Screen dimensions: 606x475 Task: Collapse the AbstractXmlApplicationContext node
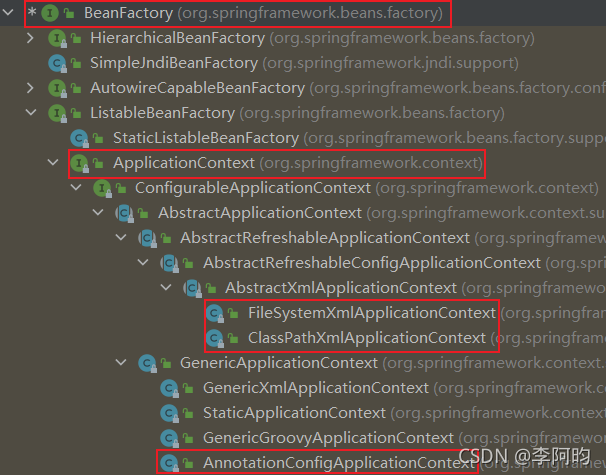(166, 287)
